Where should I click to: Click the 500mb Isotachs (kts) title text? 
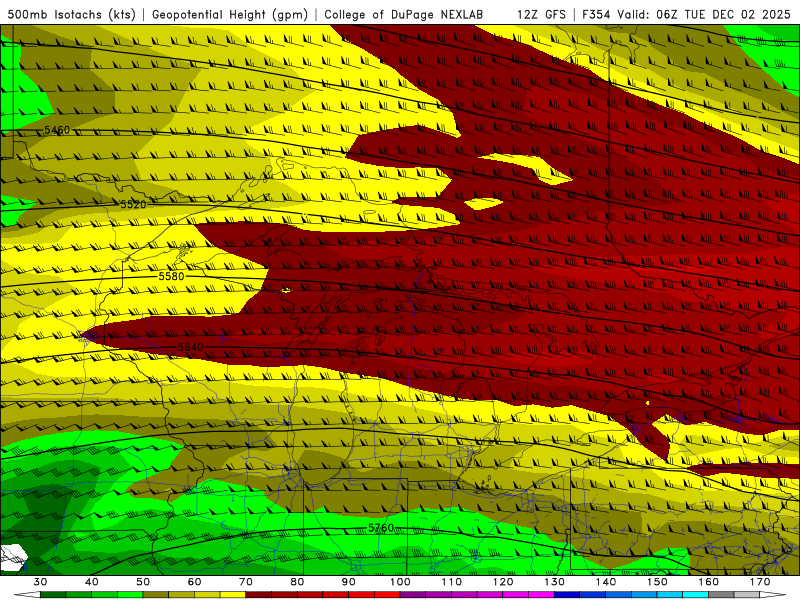point(71,14)
